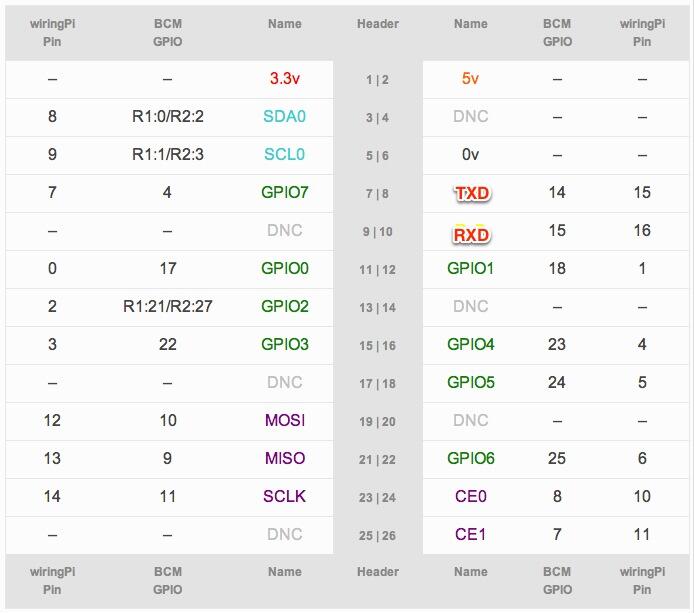Select the red 3.3v pin label
Viewport: 694px width, 613px height.
[x=285, y=79]
